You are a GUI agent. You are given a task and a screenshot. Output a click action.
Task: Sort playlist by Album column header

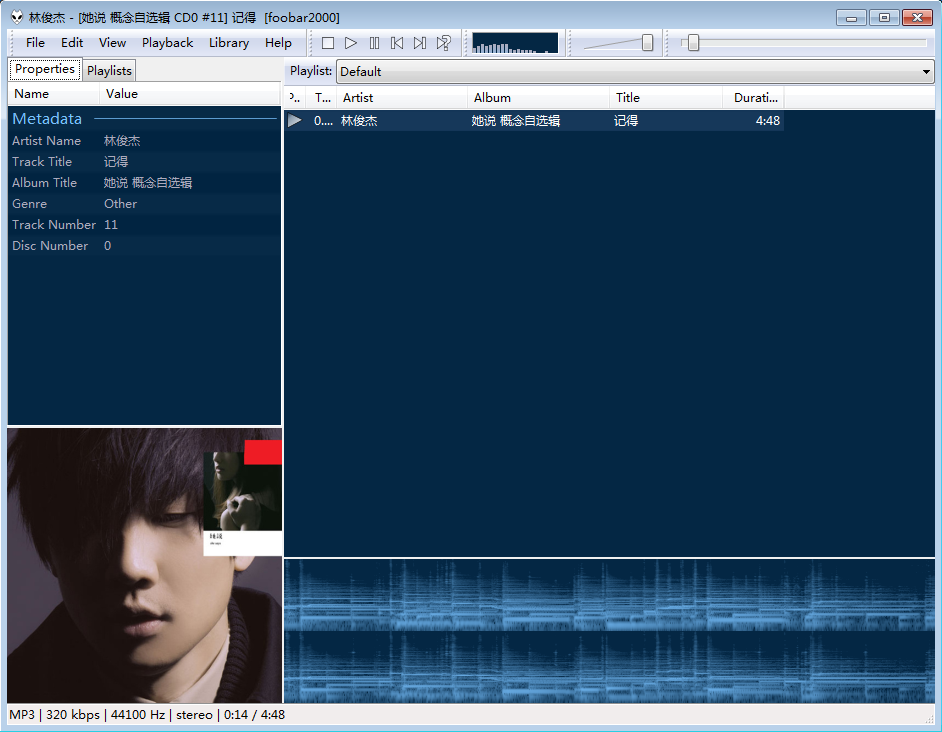(x=538, y=98)
